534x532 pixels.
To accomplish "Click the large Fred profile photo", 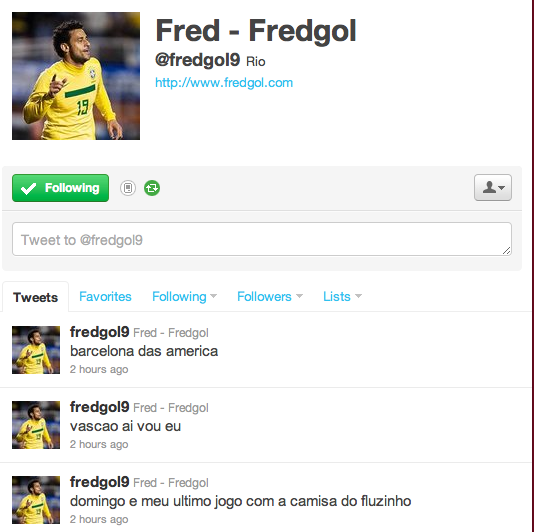I will 76,76.
